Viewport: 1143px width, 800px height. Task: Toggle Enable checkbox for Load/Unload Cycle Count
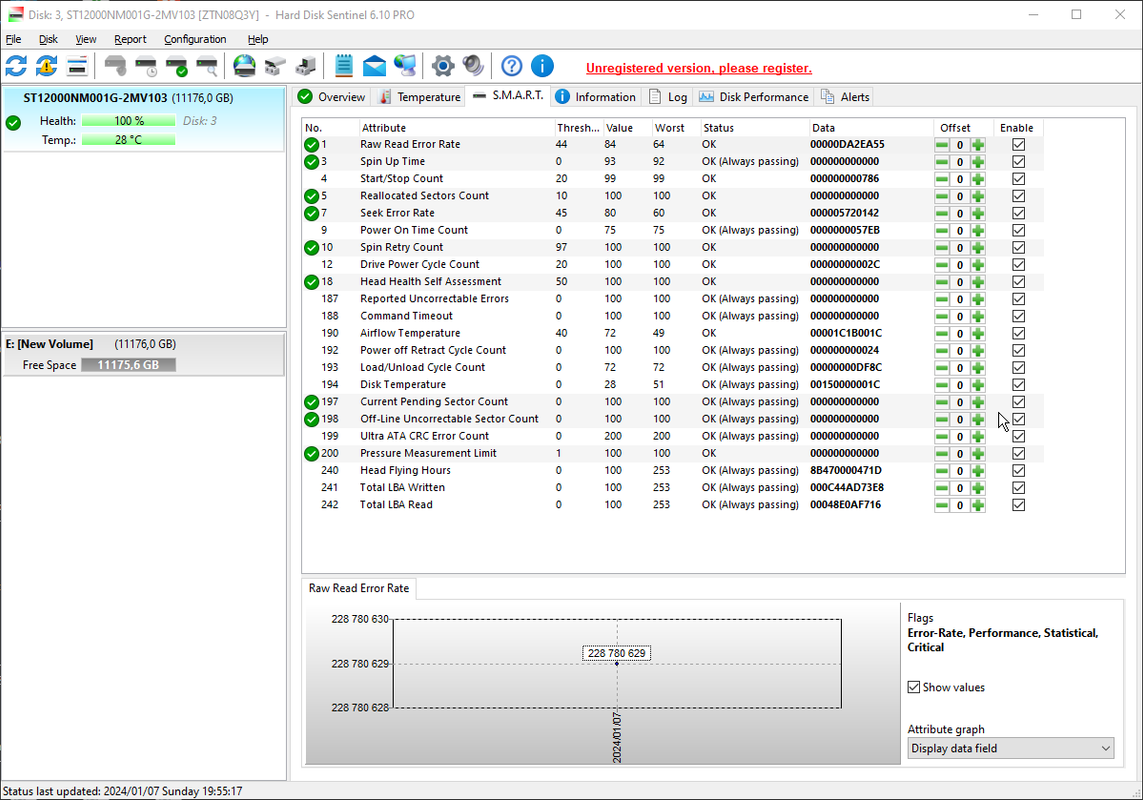[x=1018, y=368]
